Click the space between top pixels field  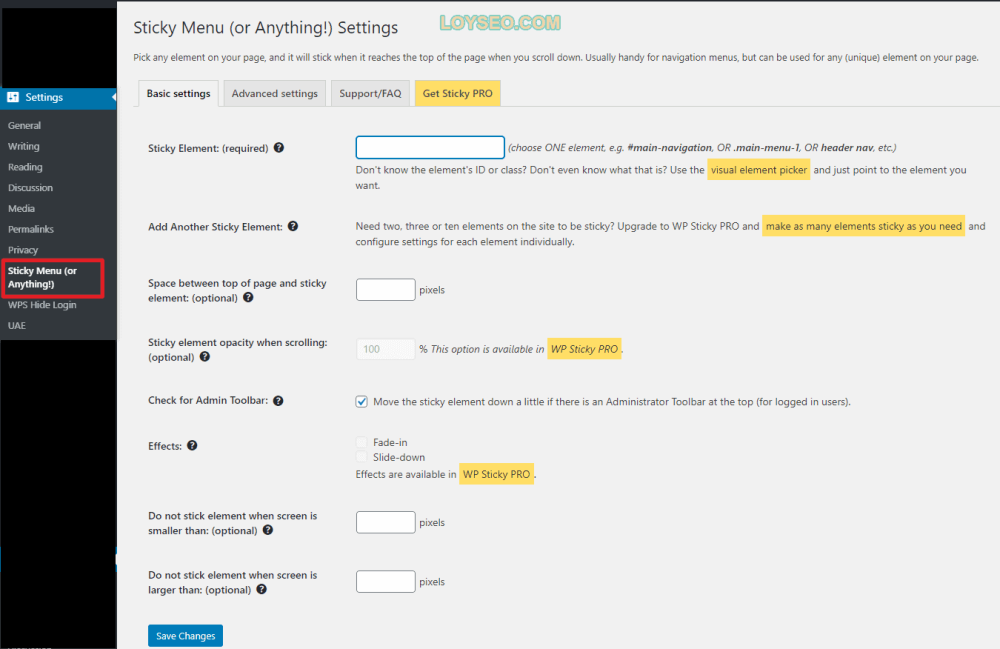point(386,289)
